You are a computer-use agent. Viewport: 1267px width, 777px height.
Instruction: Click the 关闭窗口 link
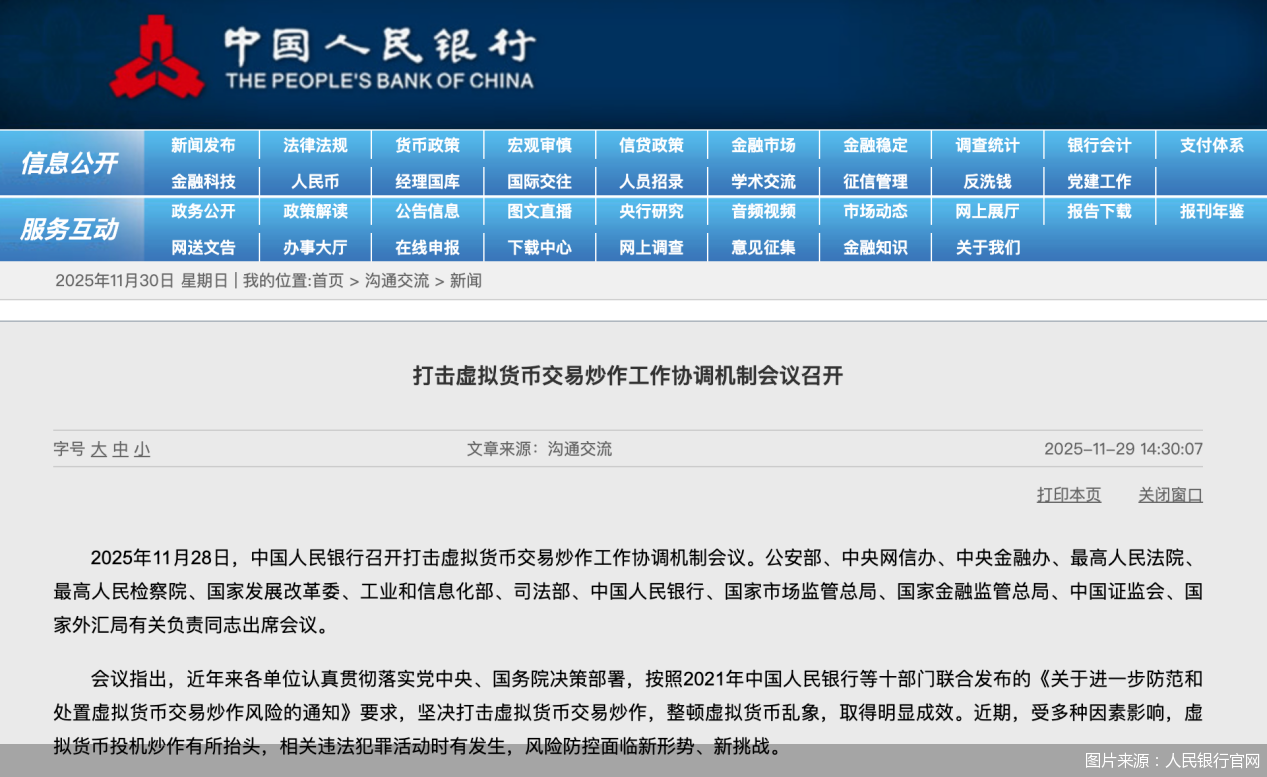[1170, 494]
